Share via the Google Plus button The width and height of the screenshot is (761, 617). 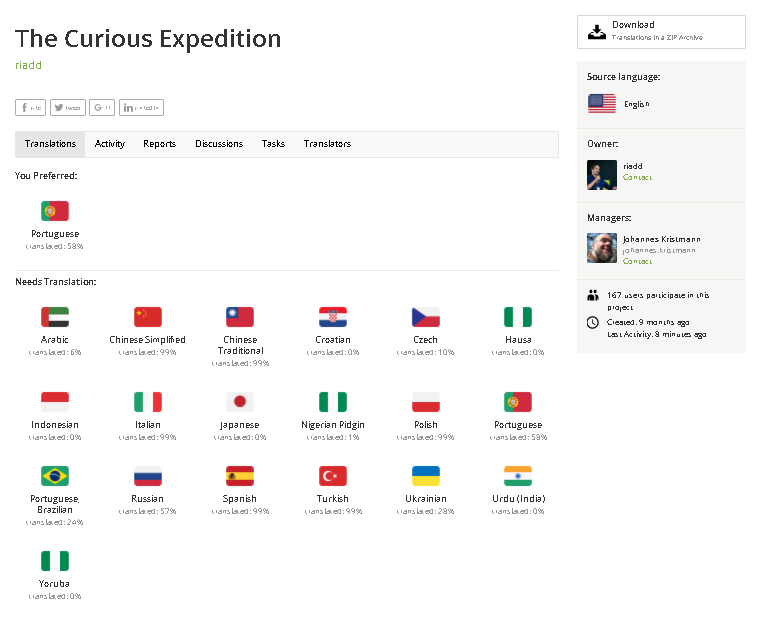coord(102,107)
